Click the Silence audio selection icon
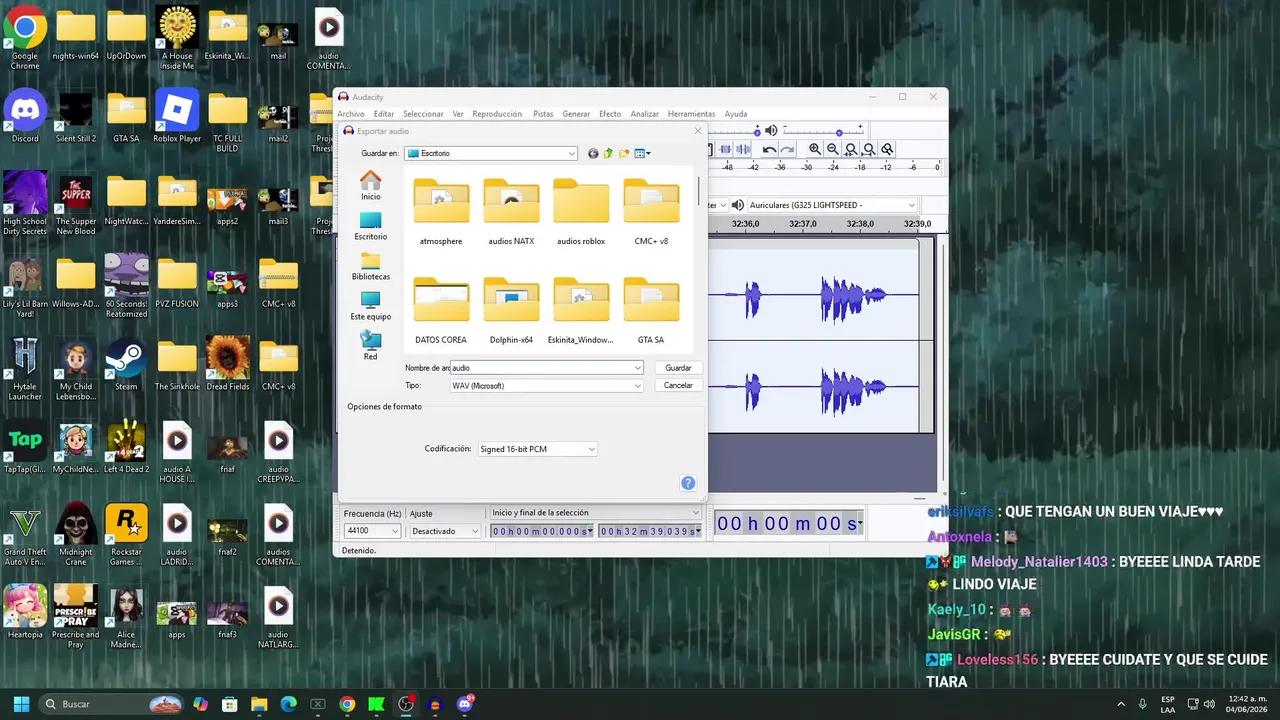 745,149
